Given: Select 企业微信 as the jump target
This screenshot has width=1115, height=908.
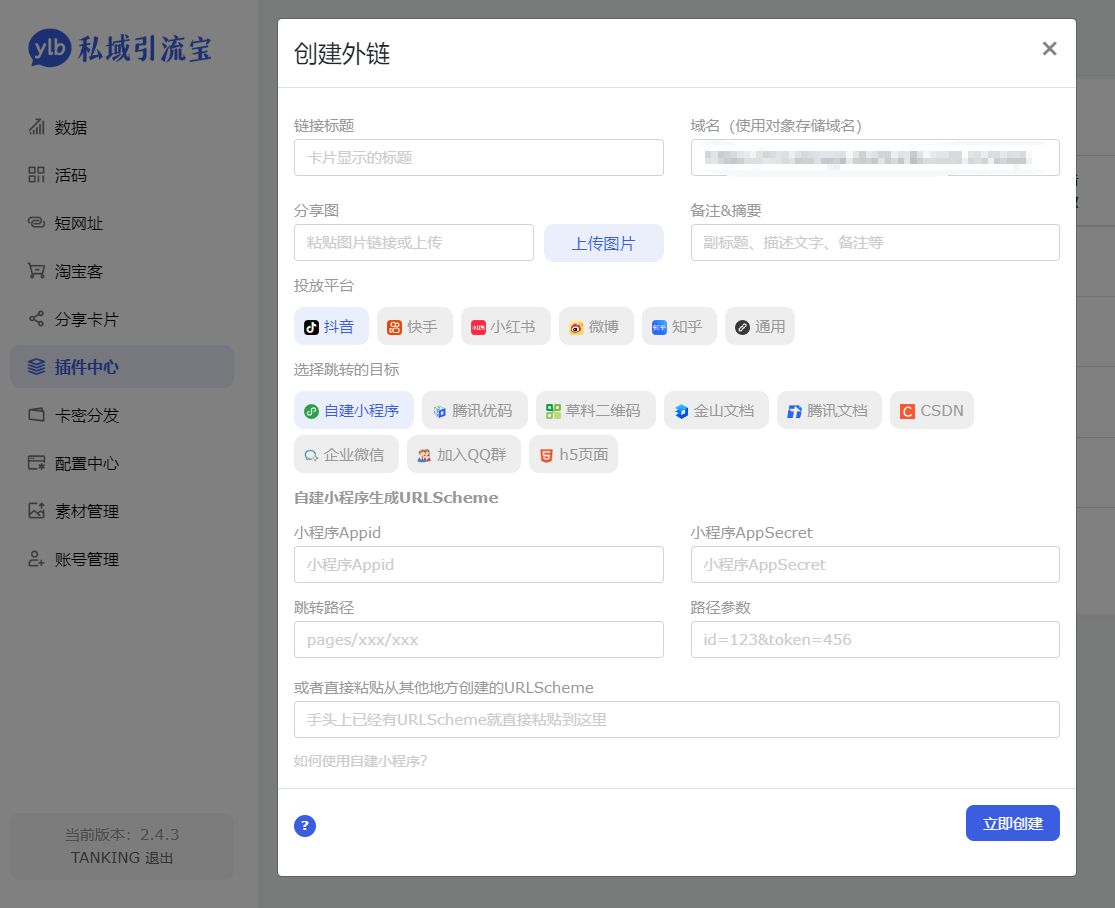Looking at the screenshot, I should [345, 454].
